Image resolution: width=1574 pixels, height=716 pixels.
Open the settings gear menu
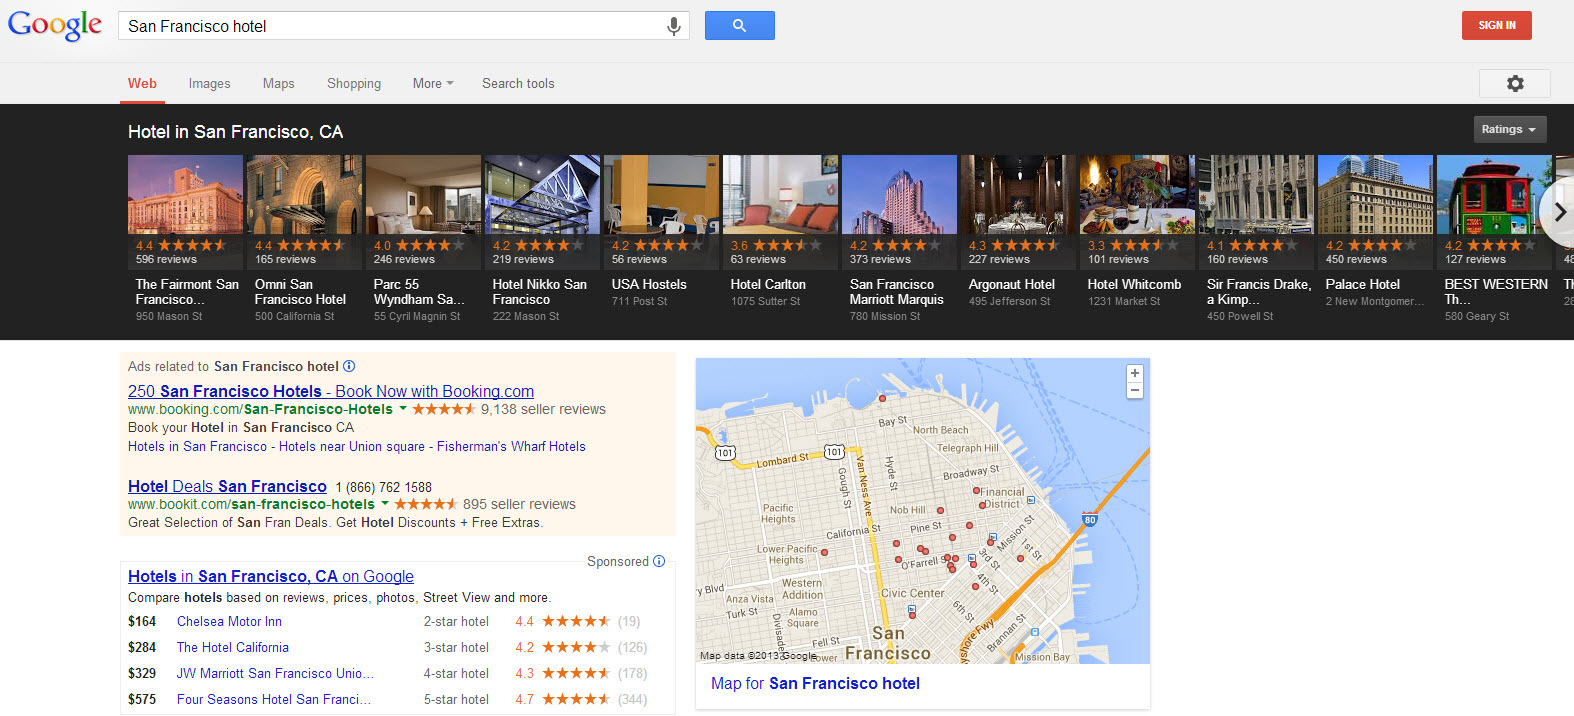pos(1515,84)
